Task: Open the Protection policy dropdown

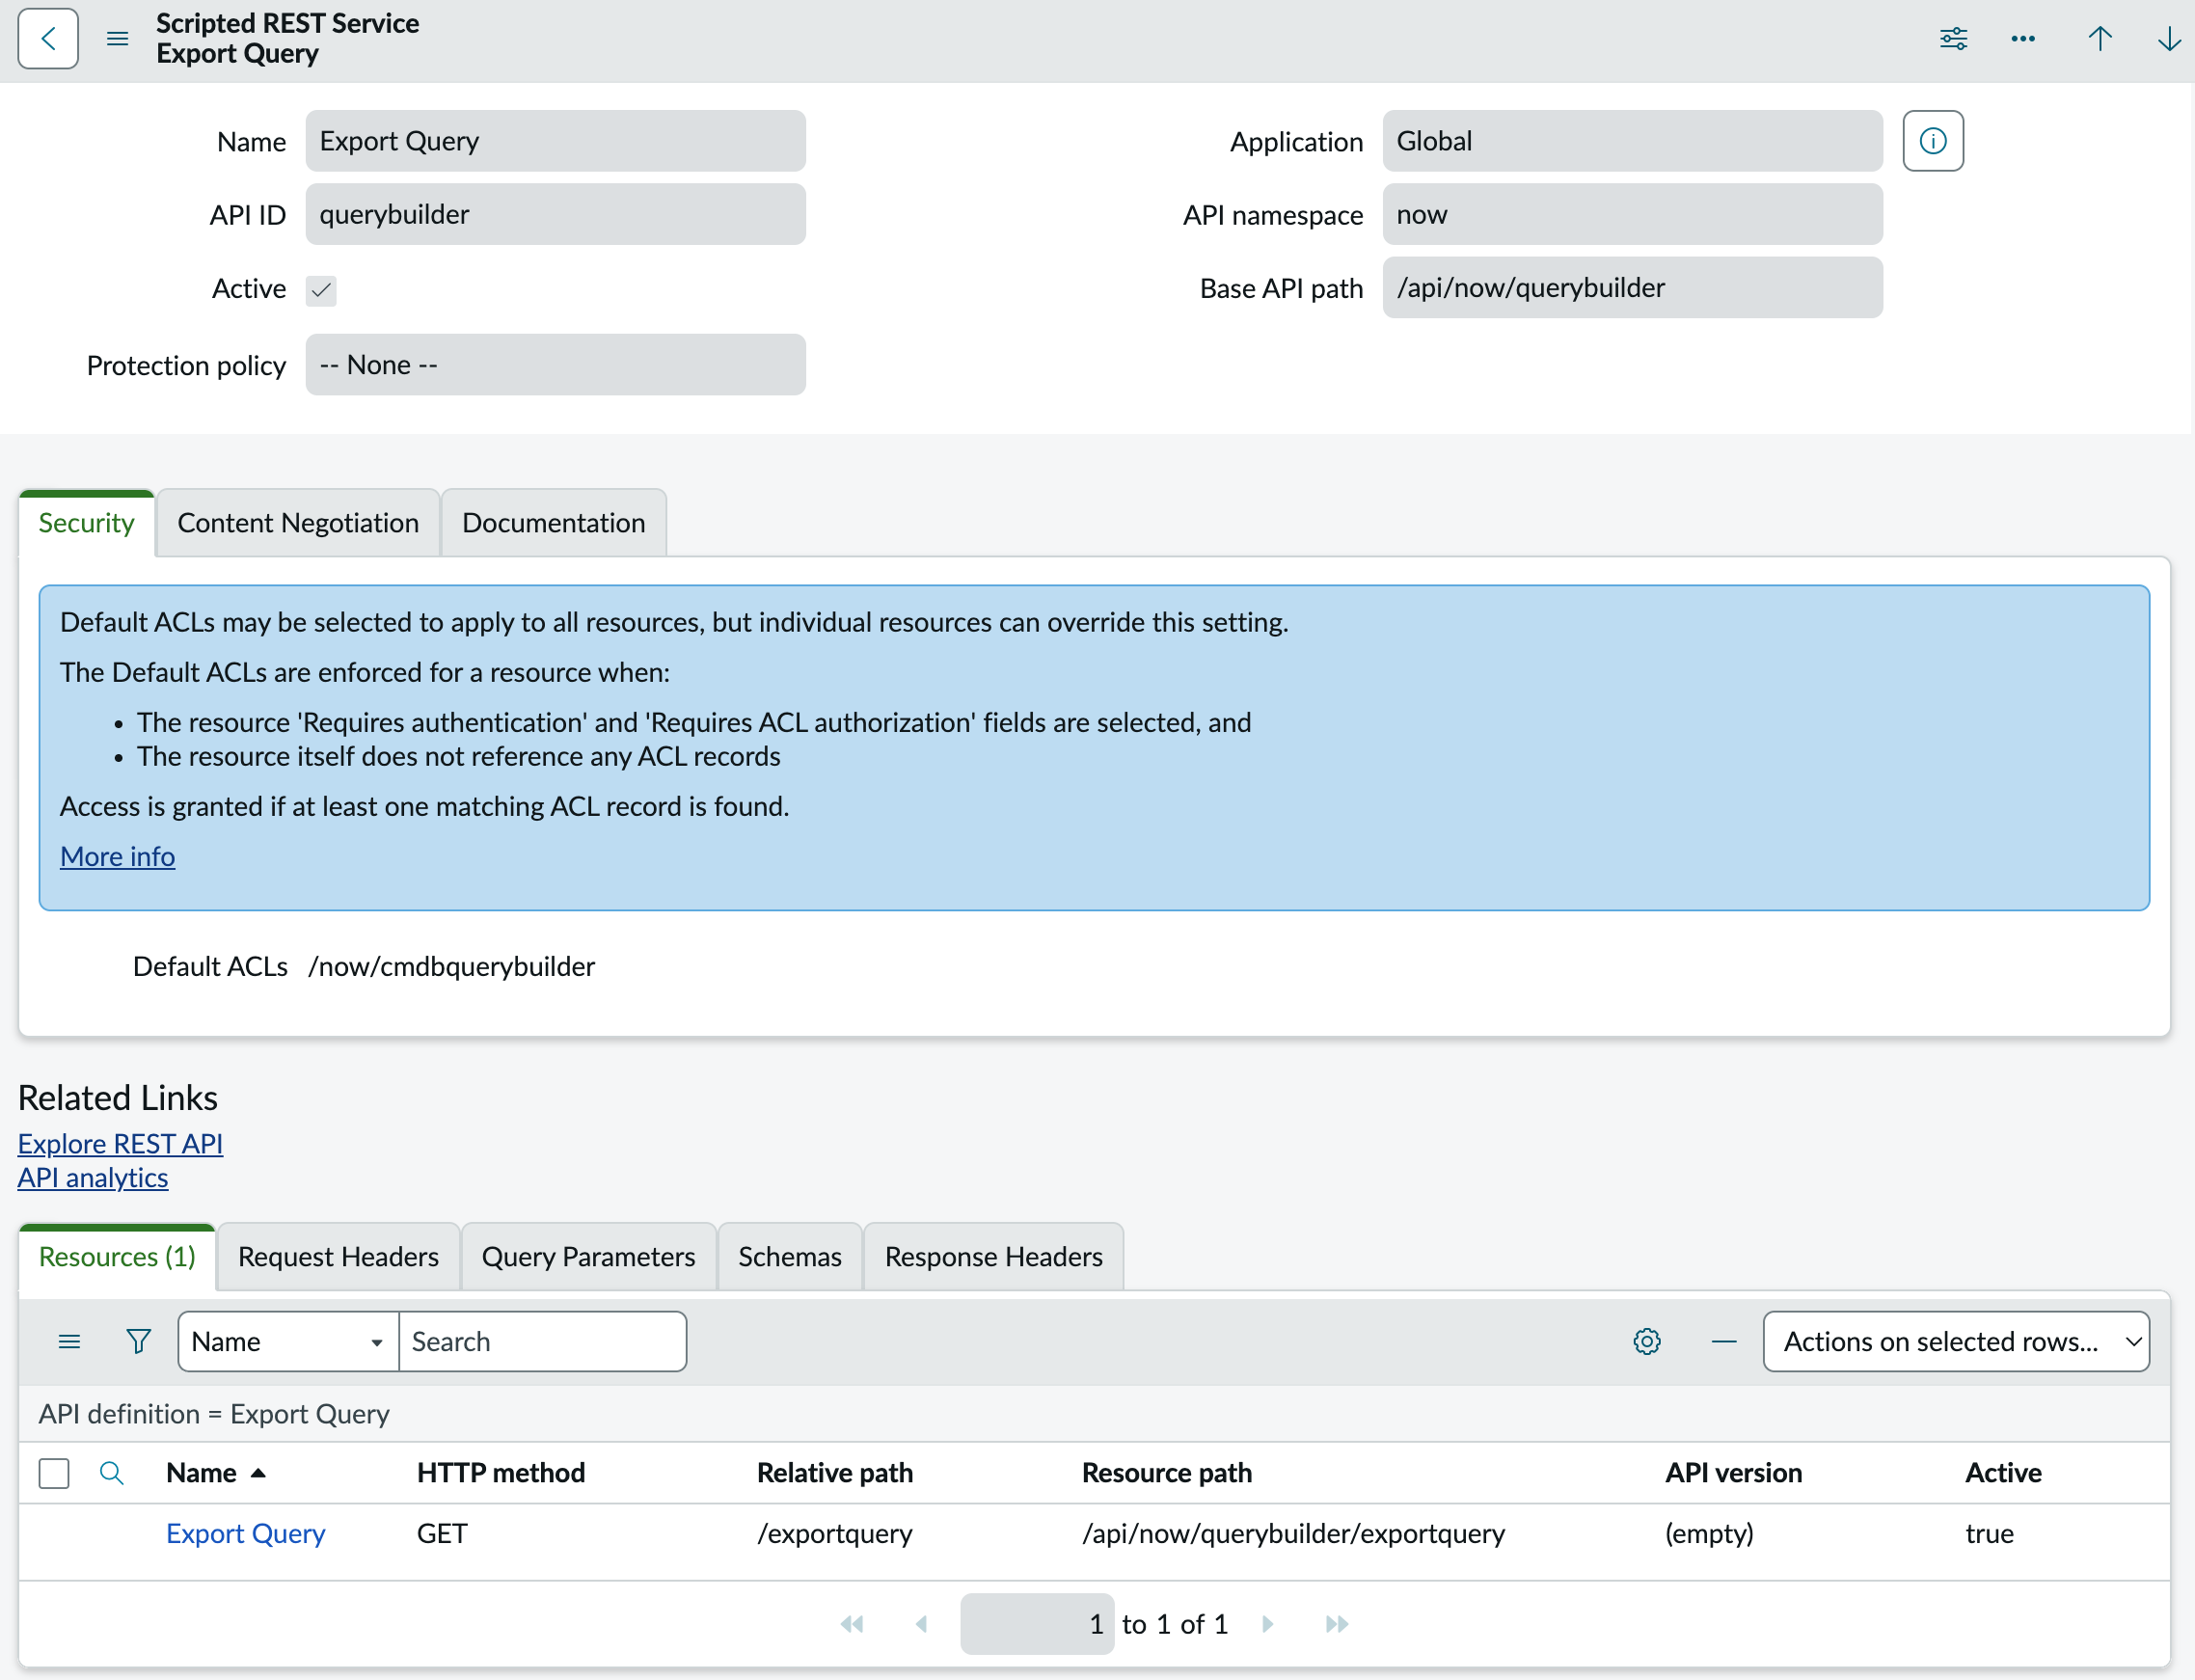Action: point(555,365)
